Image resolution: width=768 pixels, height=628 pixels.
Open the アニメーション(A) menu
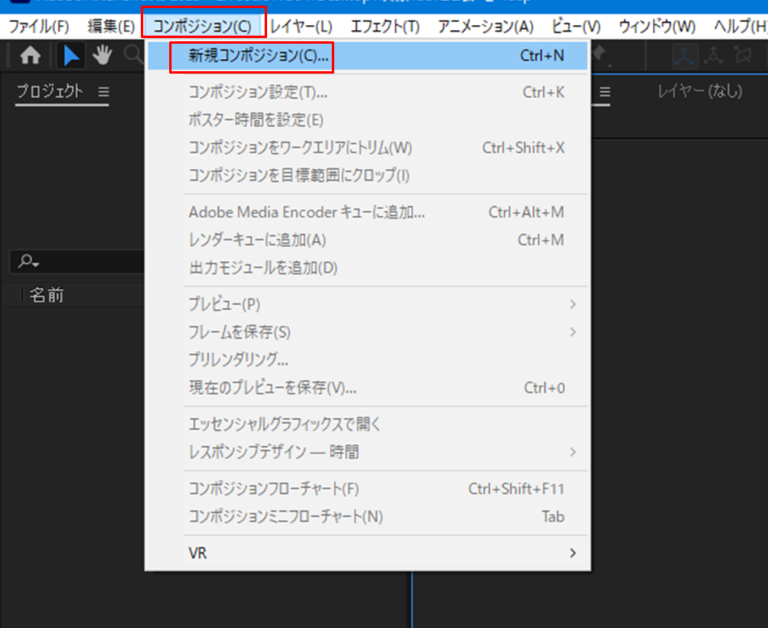tap(486, 25)
